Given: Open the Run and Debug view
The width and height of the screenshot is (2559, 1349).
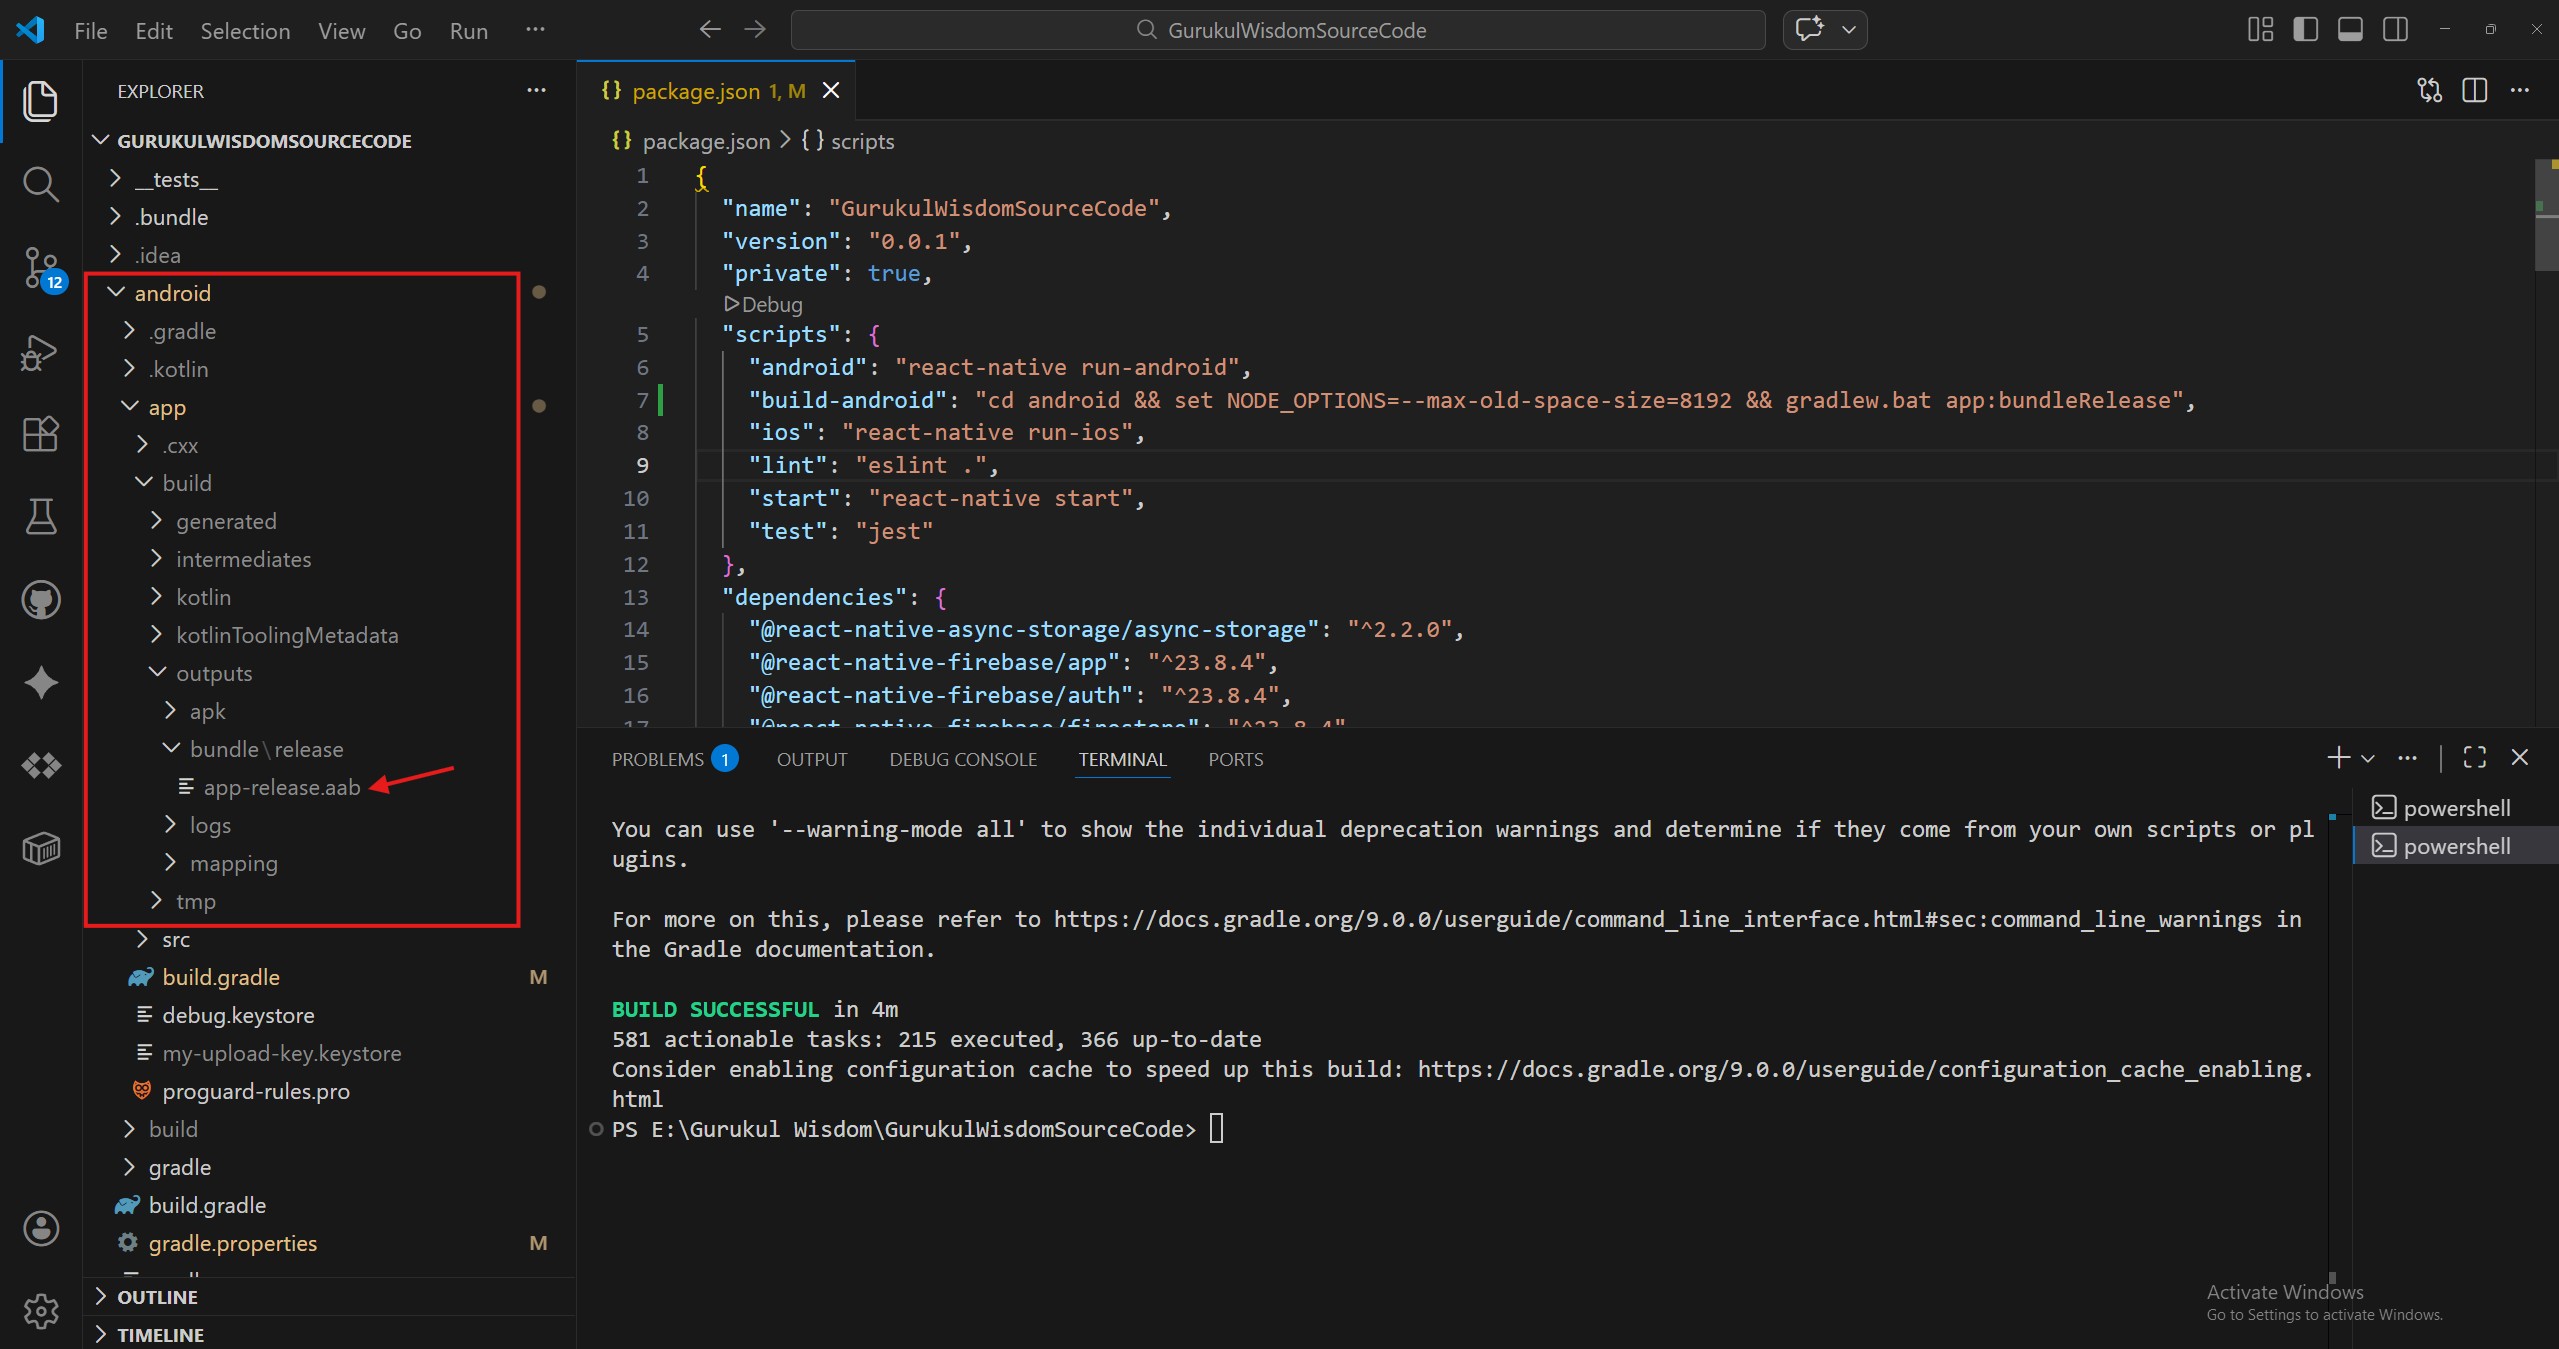Looking at the screenshot, I should pos(40,351).
